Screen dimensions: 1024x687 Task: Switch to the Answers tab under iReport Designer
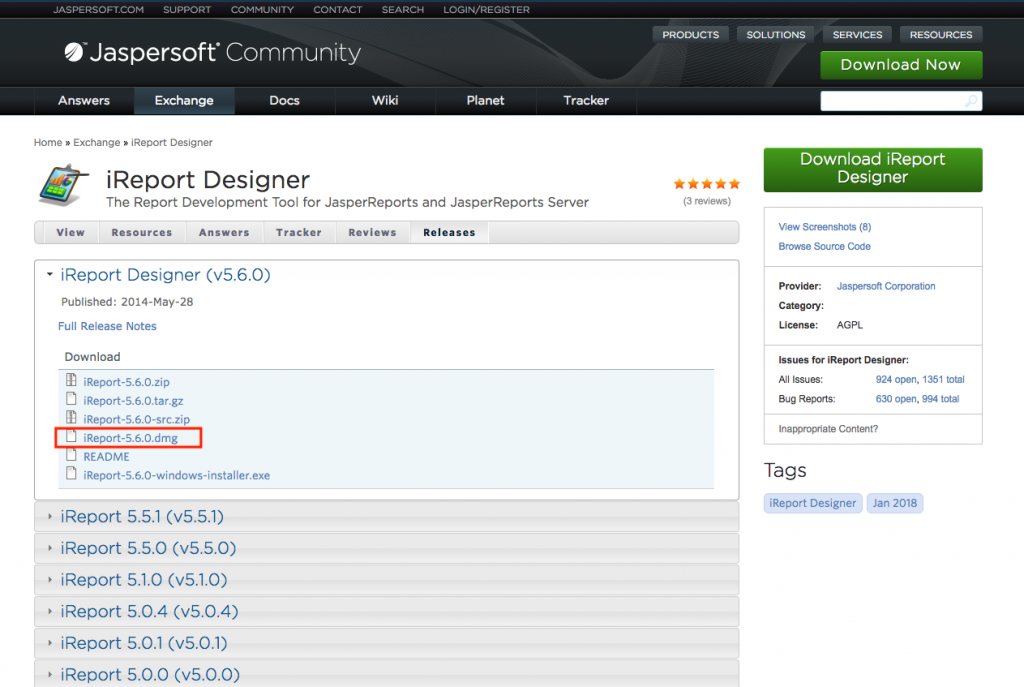click(x=224, y=232)
